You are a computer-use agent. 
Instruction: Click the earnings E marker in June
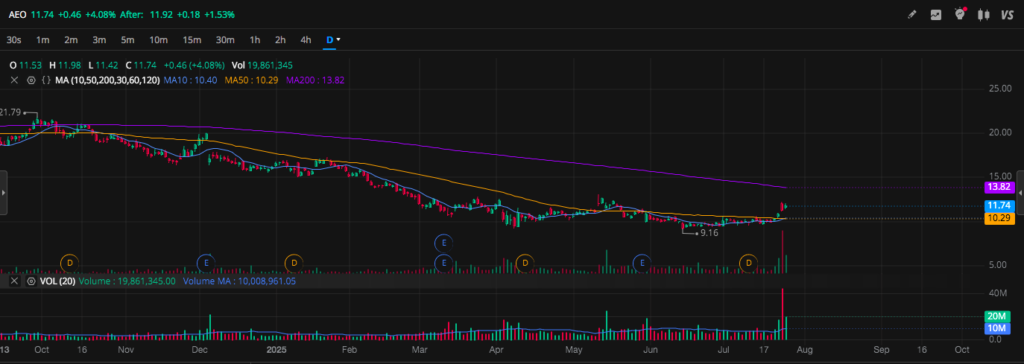point(643,263)
